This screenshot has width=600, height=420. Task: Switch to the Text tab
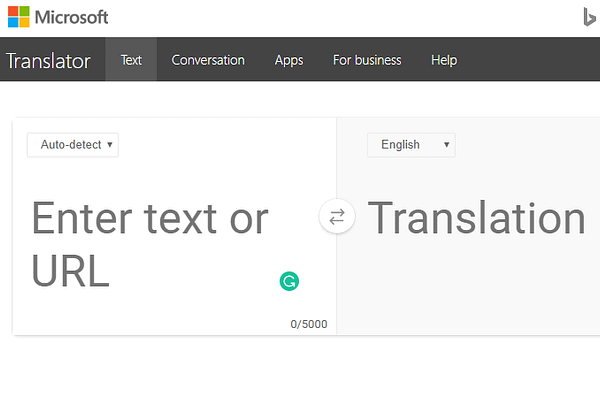(131, 60)
